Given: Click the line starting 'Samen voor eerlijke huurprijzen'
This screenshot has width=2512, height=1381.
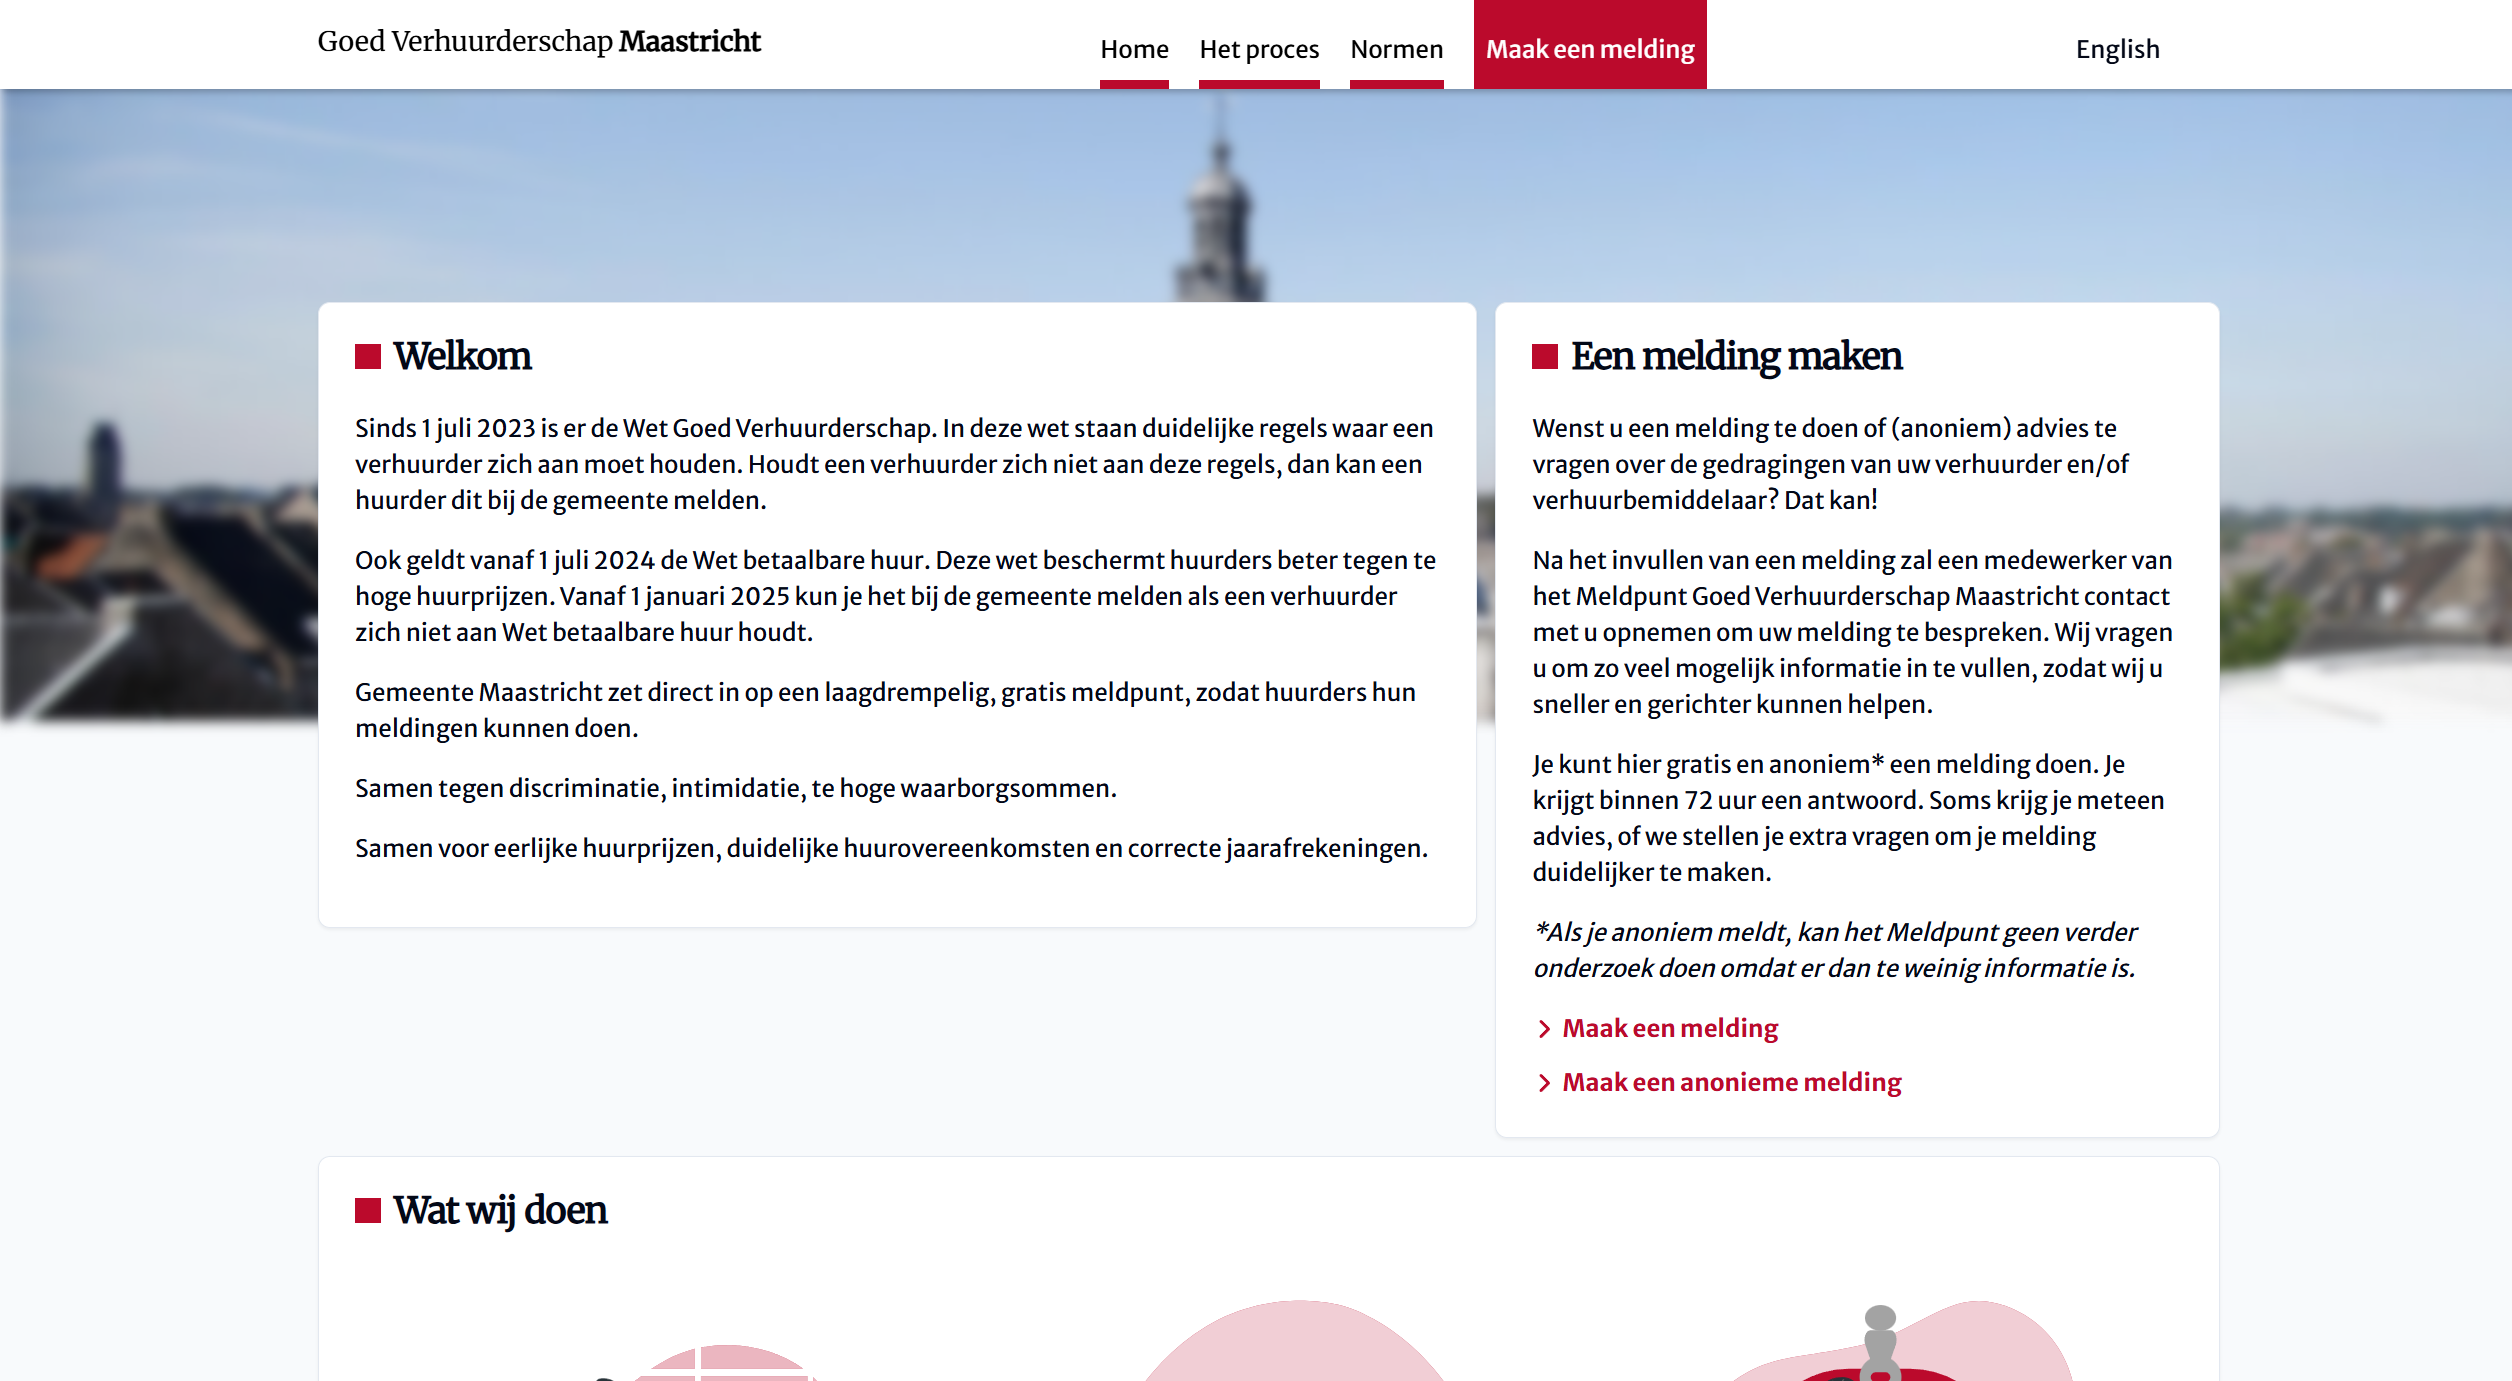Looking at the screenshot, I should tap(892, 848).
